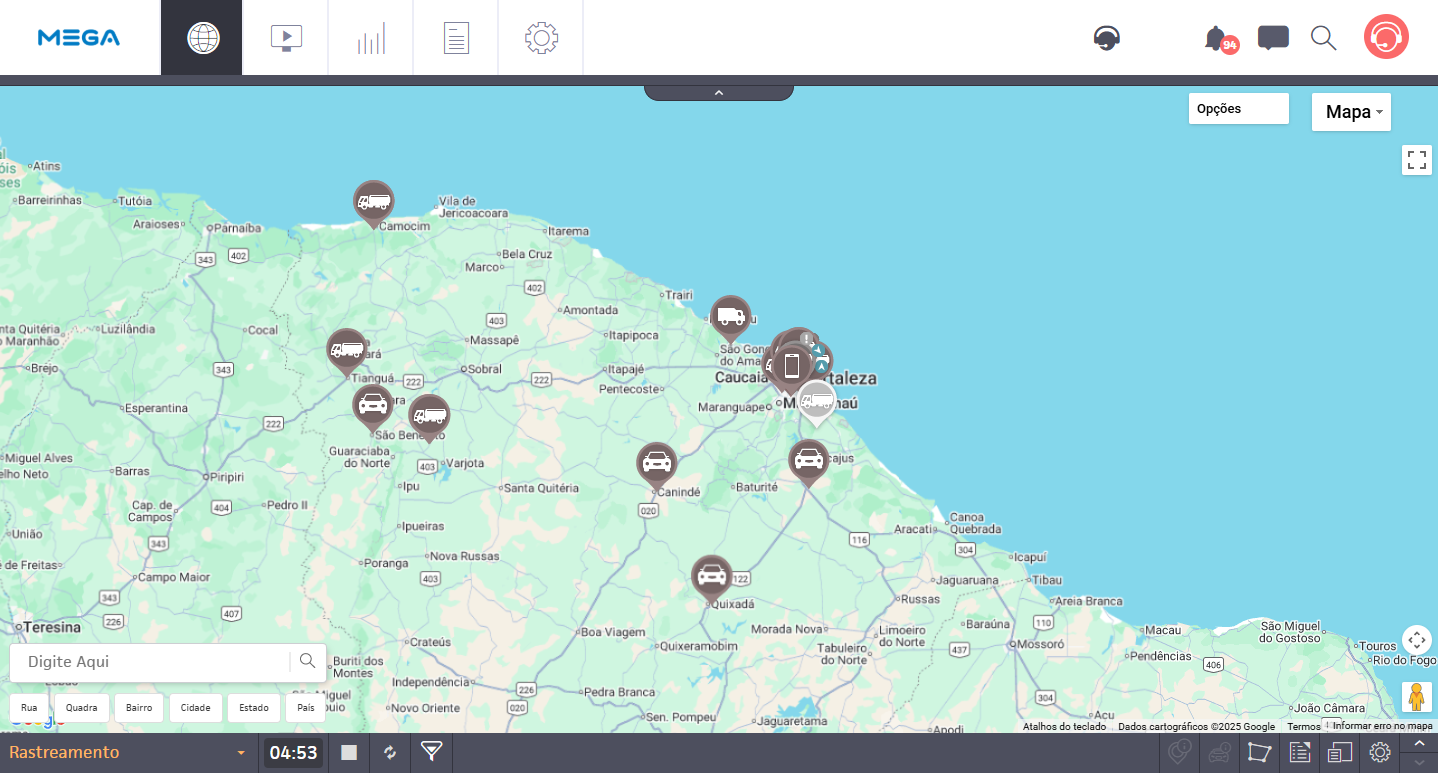Open the bar chart reports icon

(x=371, y=38)
